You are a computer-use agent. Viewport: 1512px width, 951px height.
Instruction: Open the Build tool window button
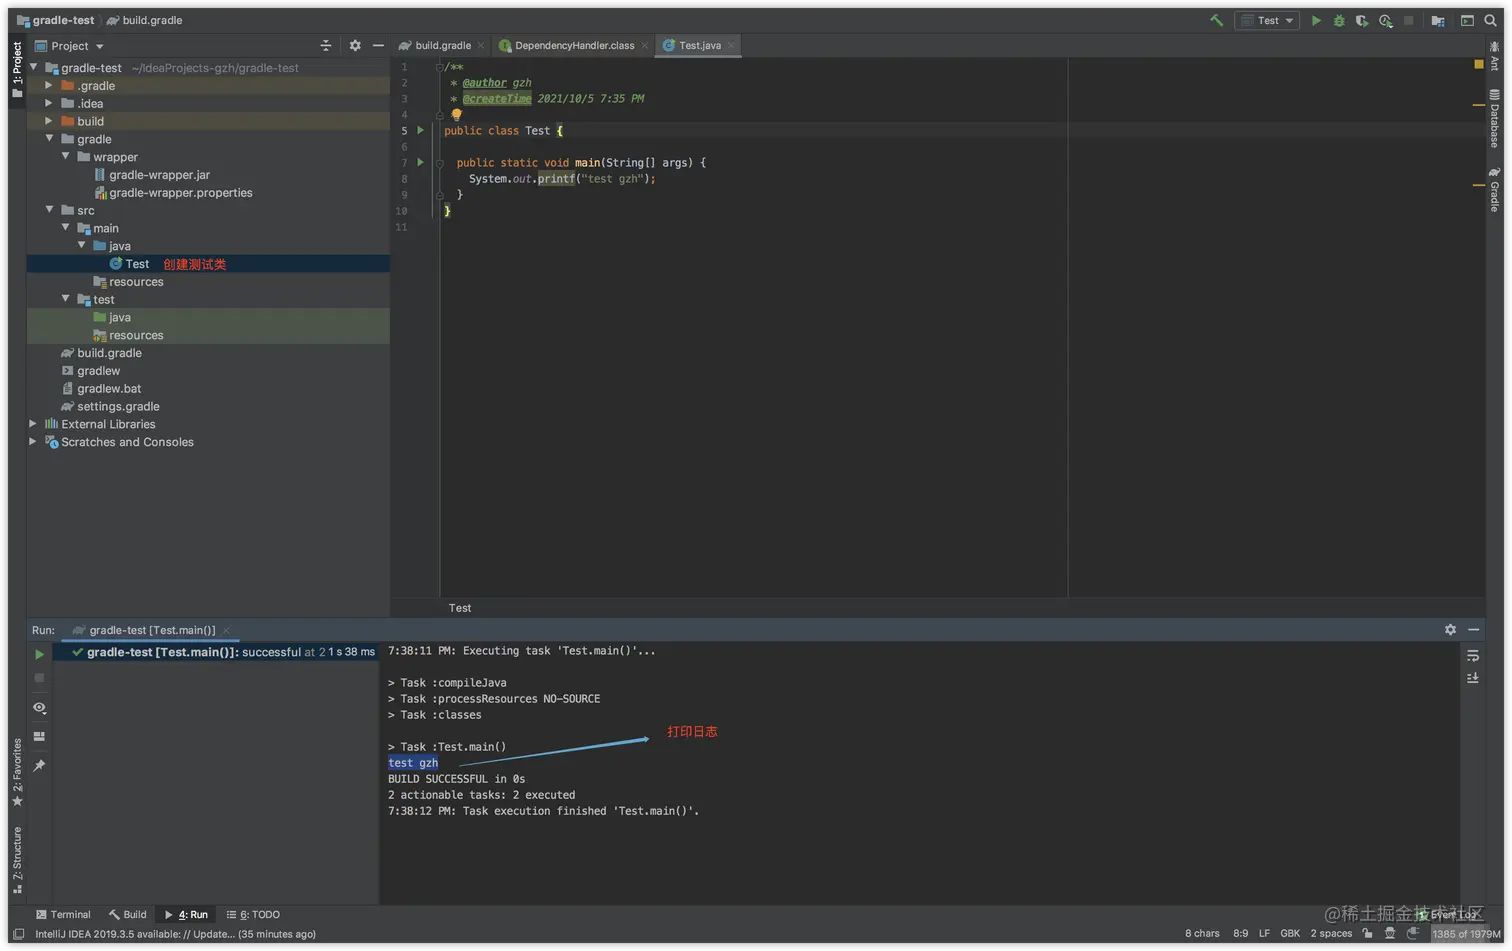pos(128,915)
